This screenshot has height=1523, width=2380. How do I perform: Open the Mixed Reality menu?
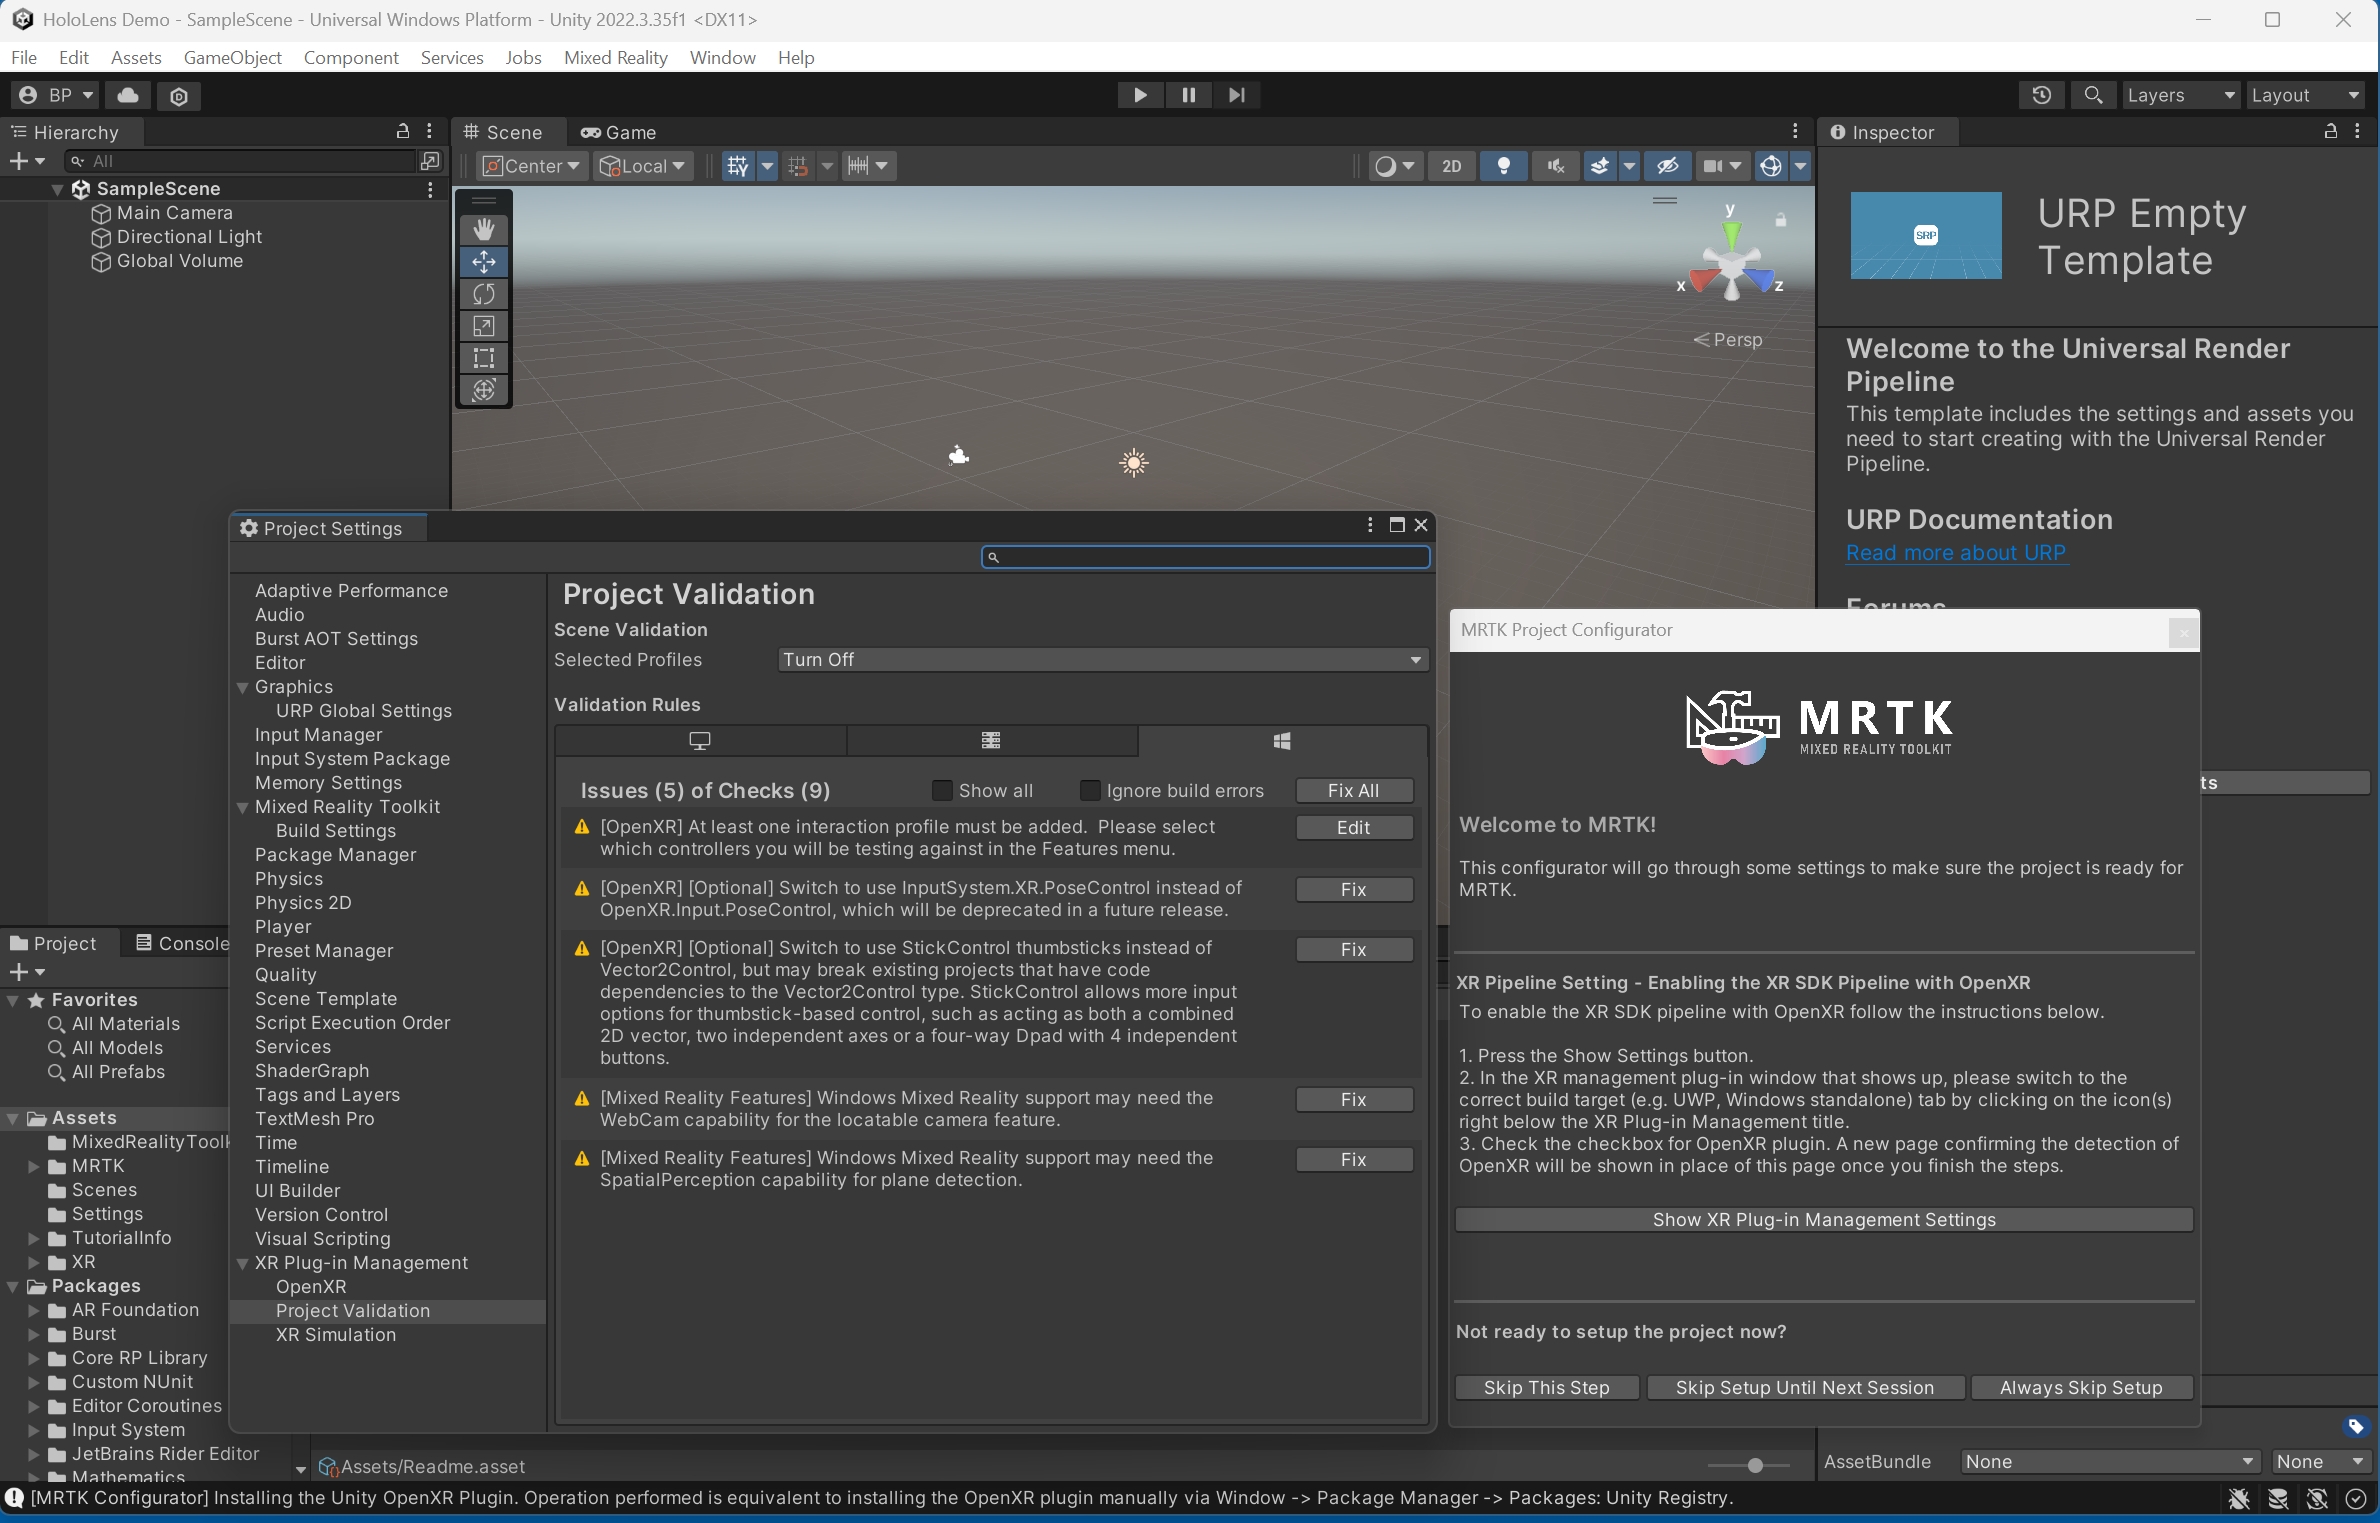(x=615, y=57)
